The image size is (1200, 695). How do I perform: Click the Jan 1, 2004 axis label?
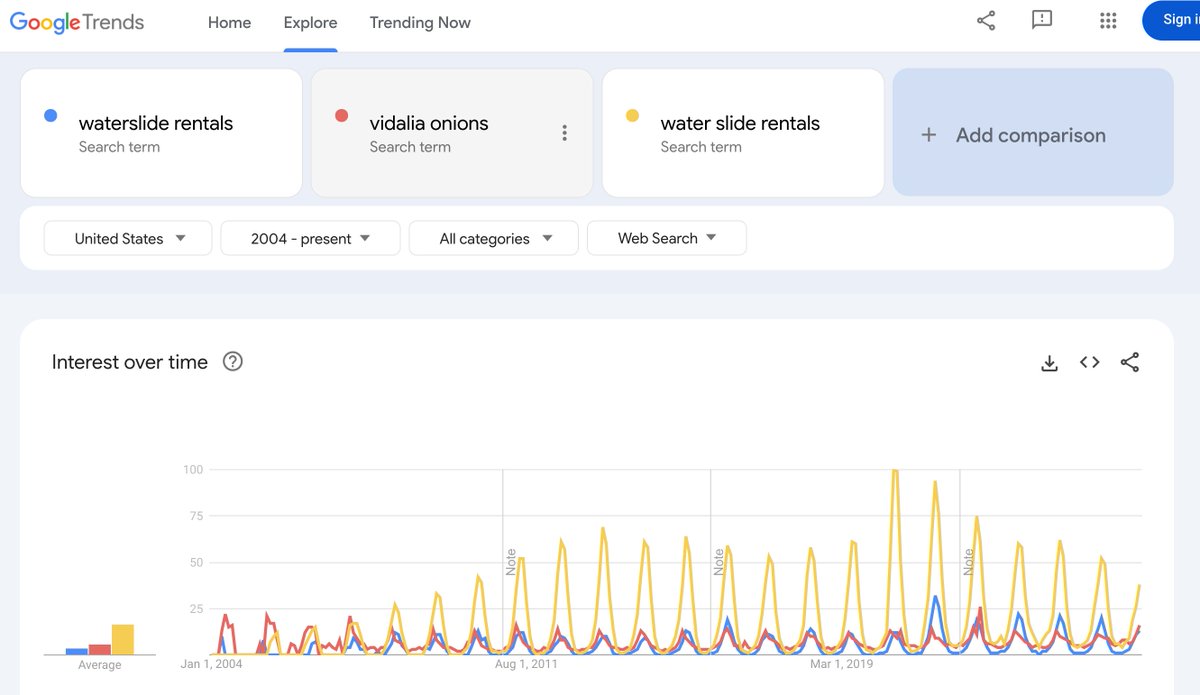(x=211, y=664)
